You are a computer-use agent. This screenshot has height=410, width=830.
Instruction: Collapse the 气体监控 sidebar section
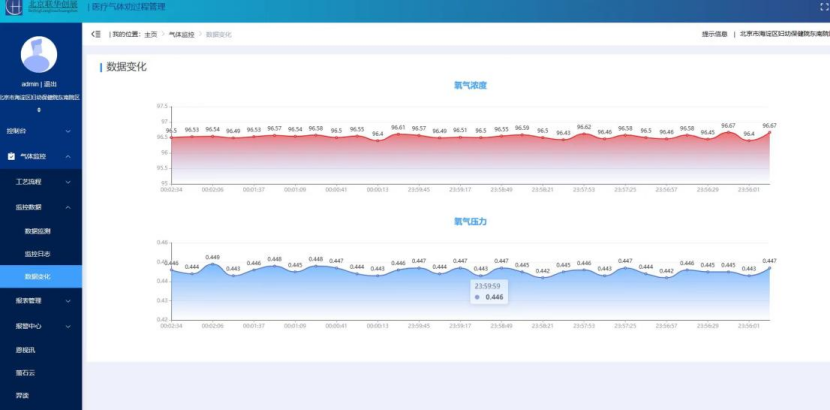68,156
